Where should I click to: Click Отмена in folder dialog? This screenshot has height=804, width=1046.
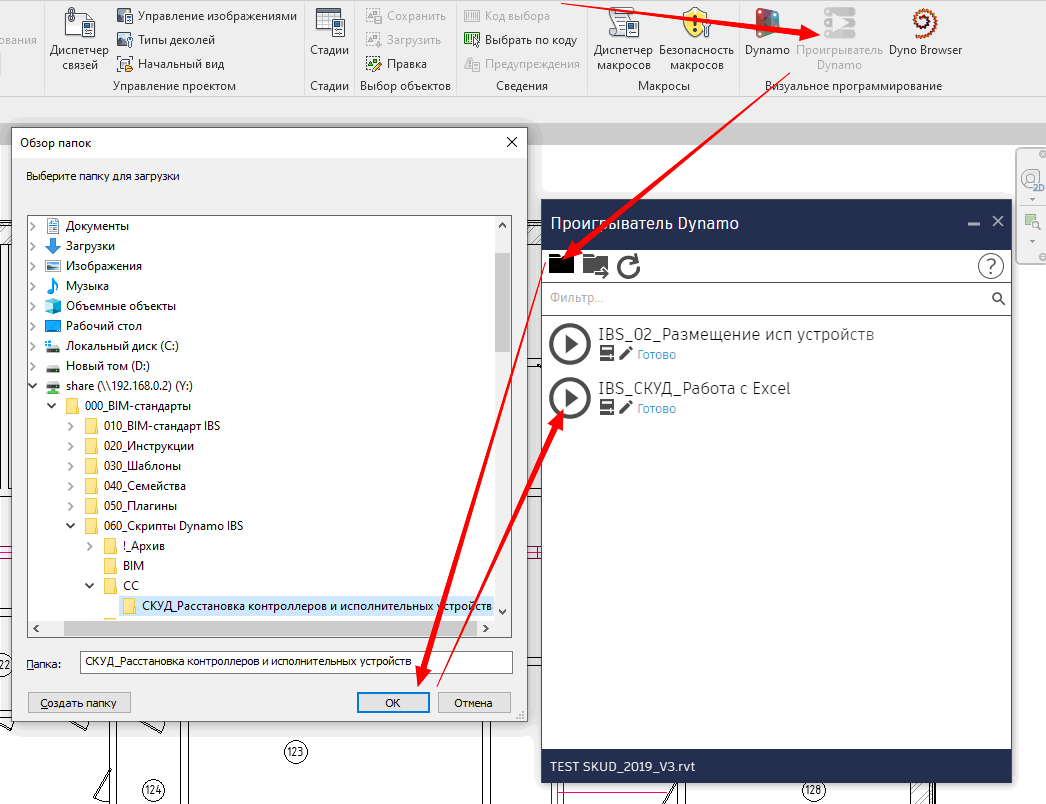point(474,703)
